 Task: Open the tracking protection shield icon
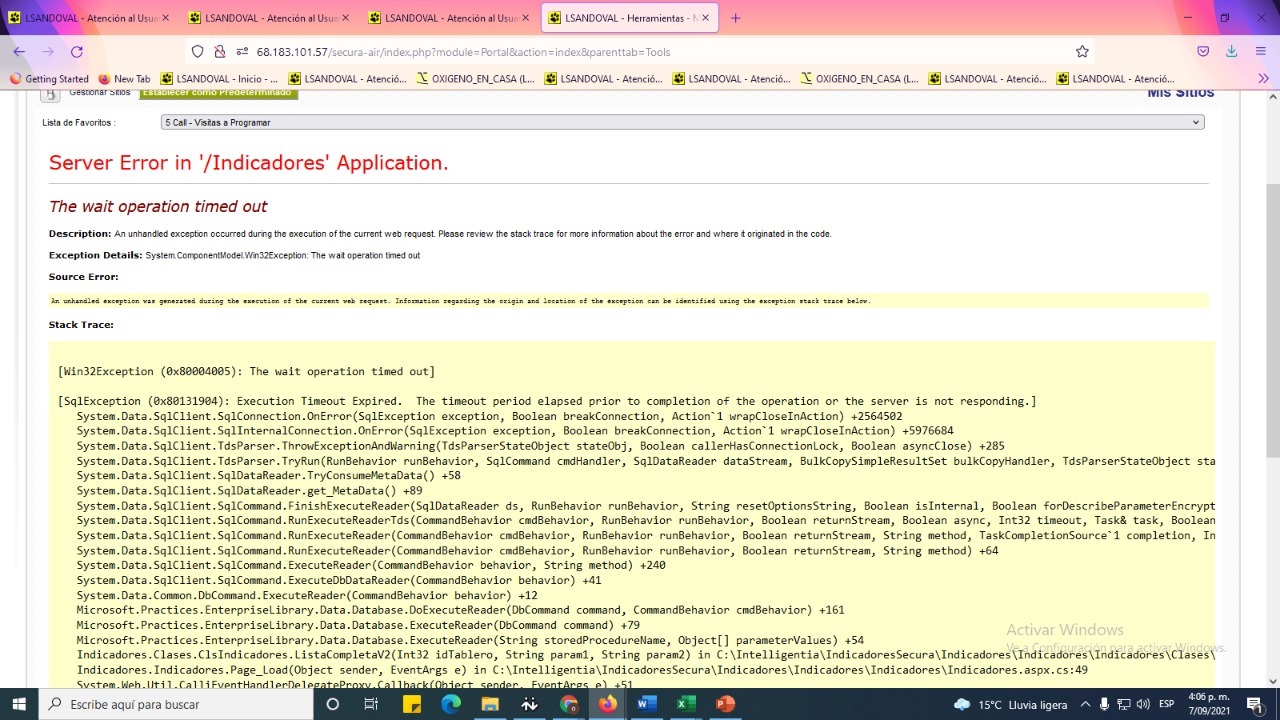197,52
